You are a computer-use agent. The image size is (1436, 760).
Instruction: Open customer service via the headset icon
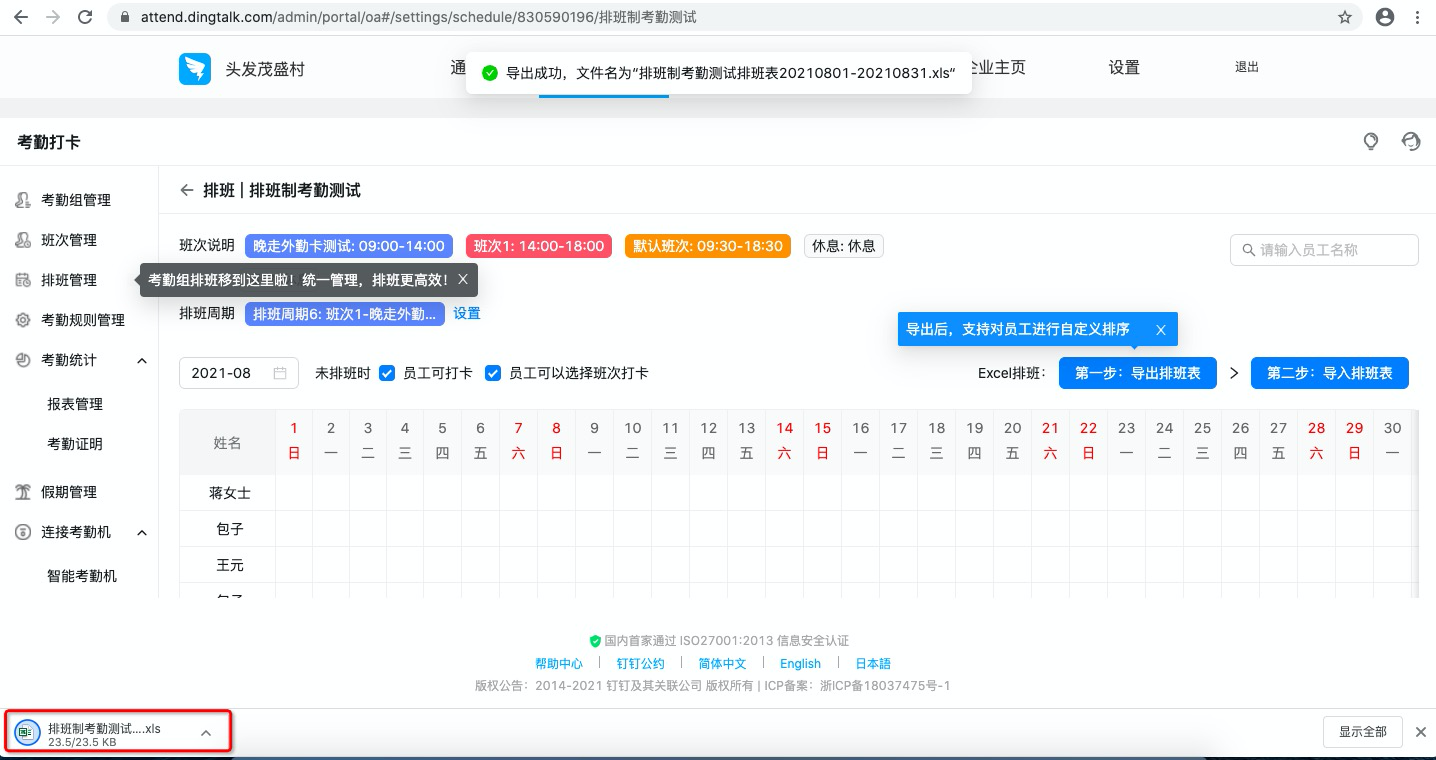[1411, 142]
